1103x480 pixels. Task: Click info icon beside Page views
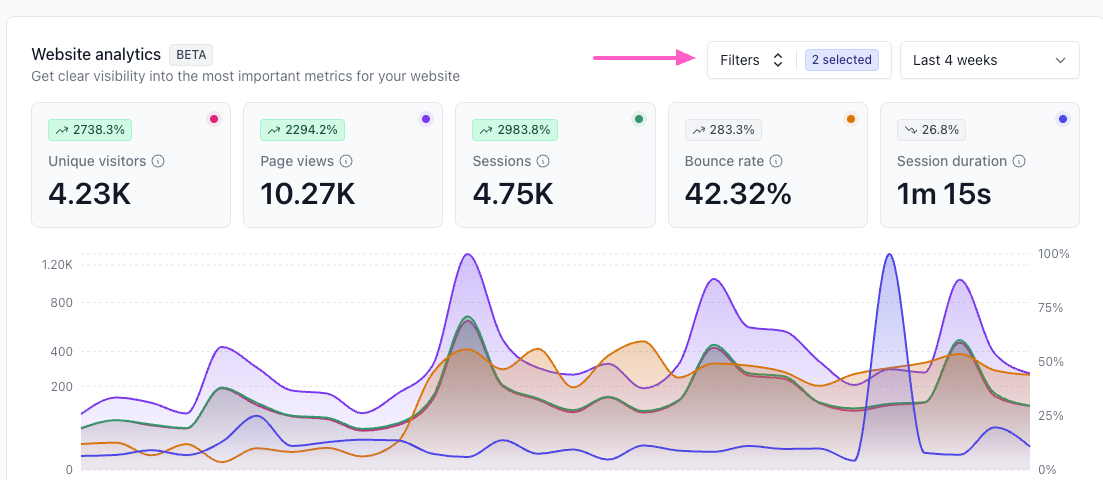pyautogui.click(x=346, y=161)
